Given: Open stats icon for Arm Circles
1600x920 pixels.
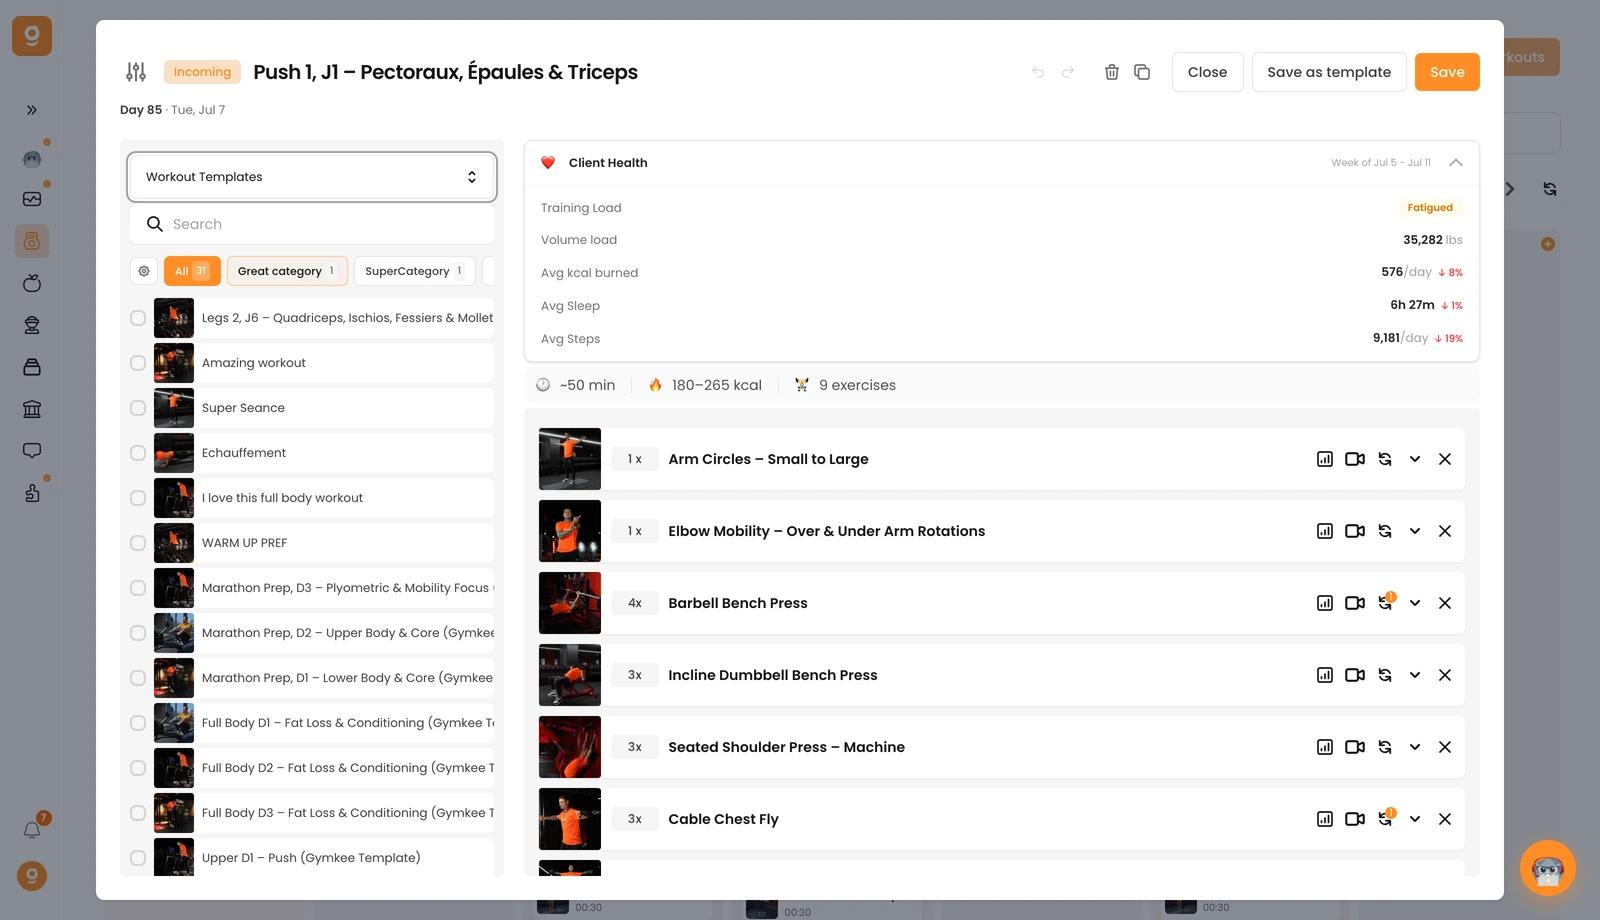Looking at the screenshot, I should click(1325, 459).
